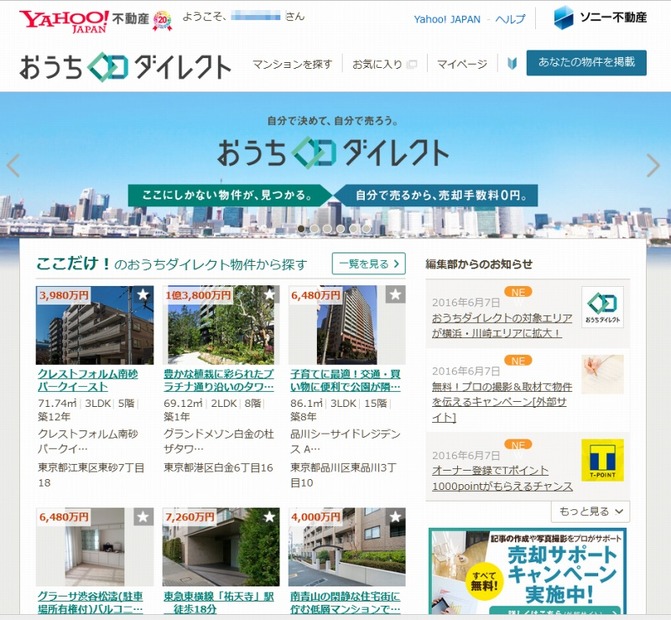Open お気に入り menu item
Screen dimensions: 671x620
pos(384,64)
